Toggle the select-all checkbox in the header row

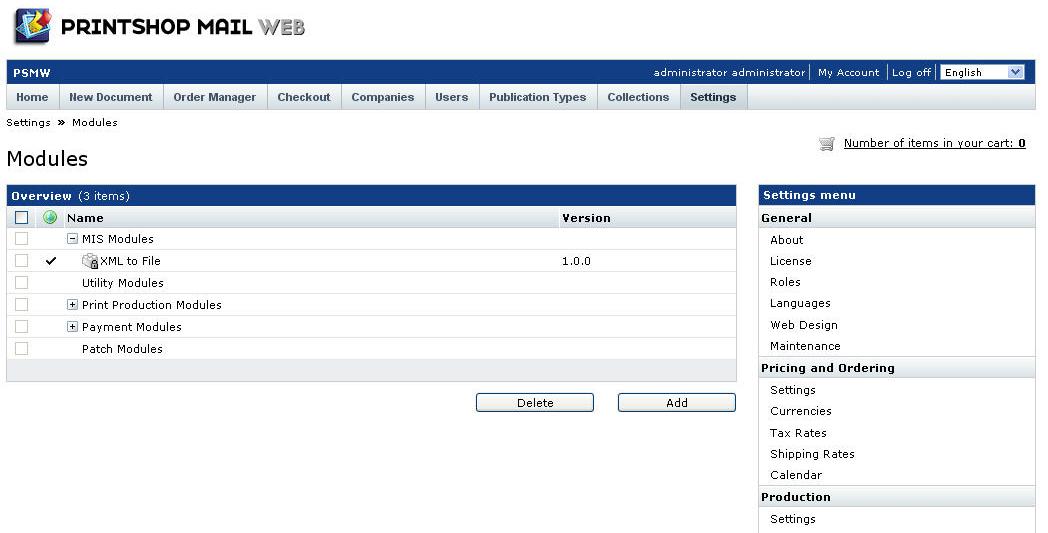coord(21,217)
